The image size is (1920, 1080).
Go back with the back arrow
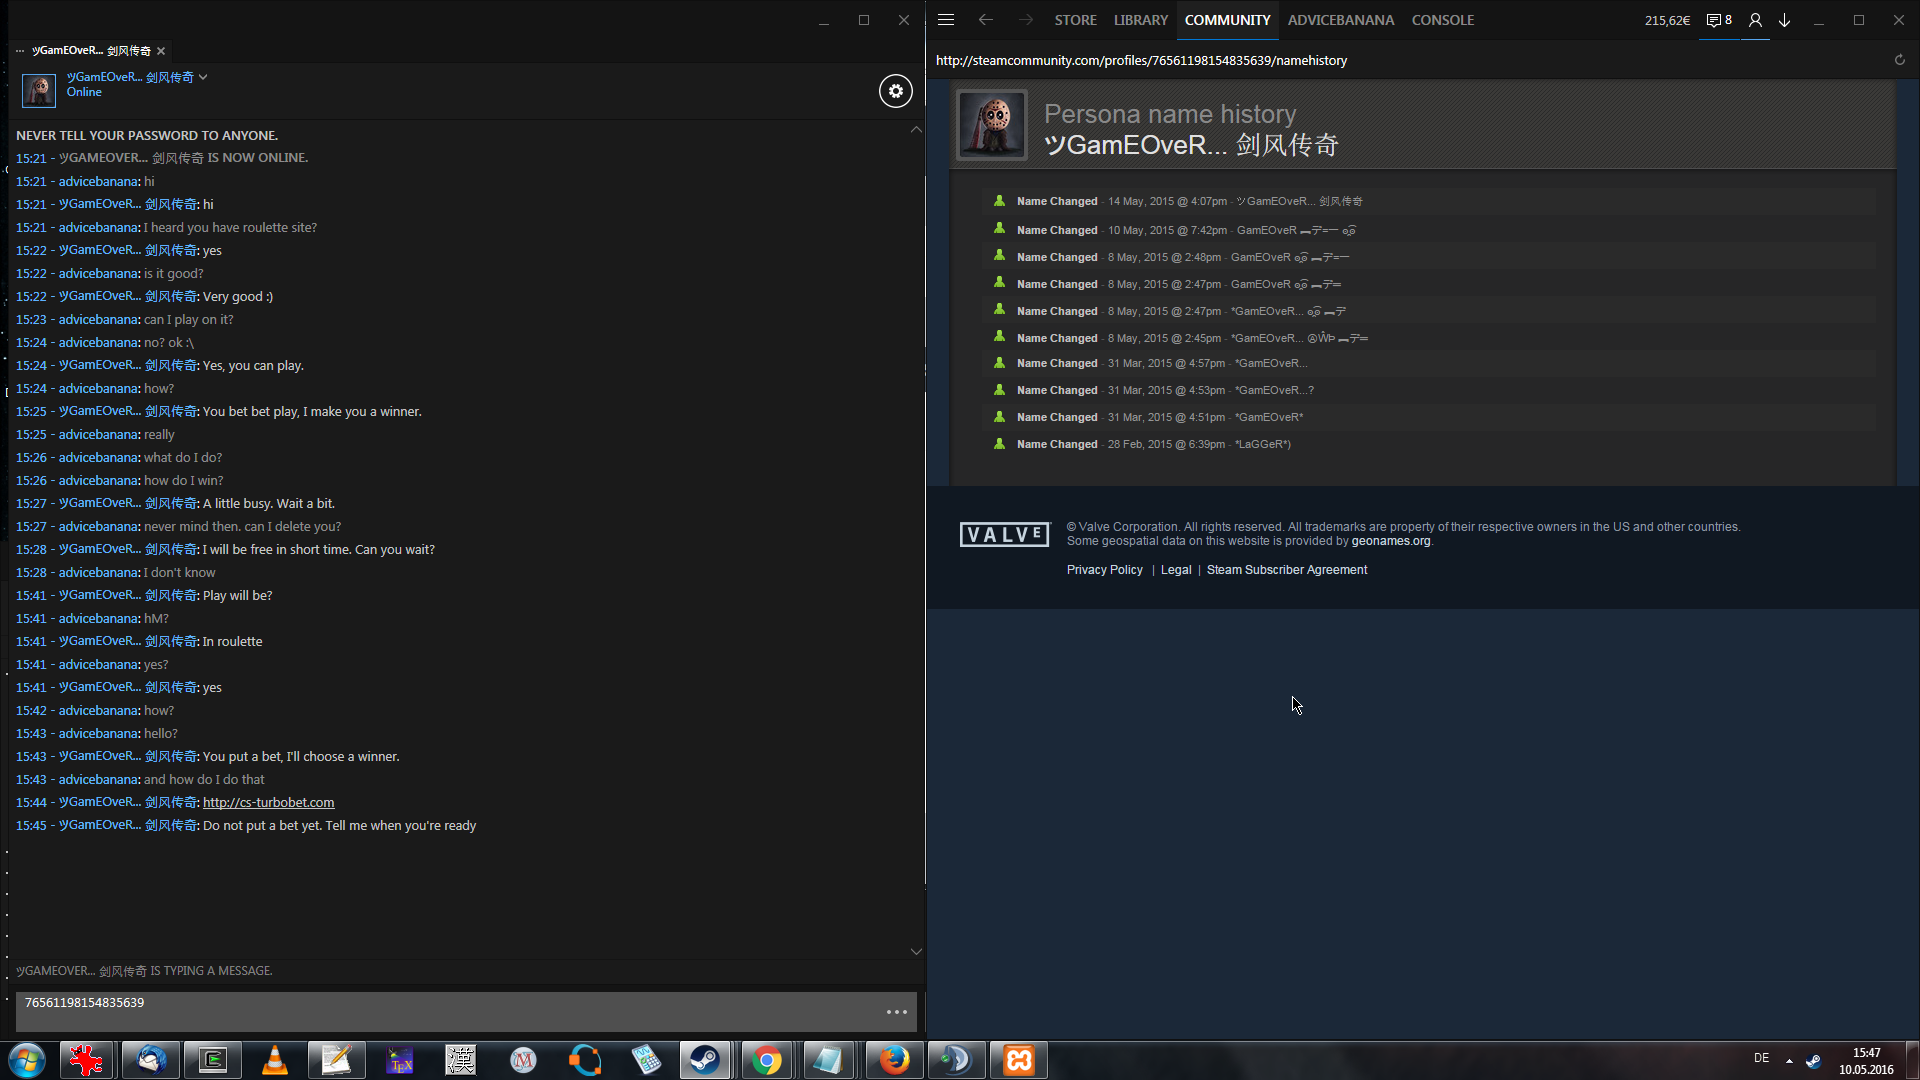pos(986,20)
